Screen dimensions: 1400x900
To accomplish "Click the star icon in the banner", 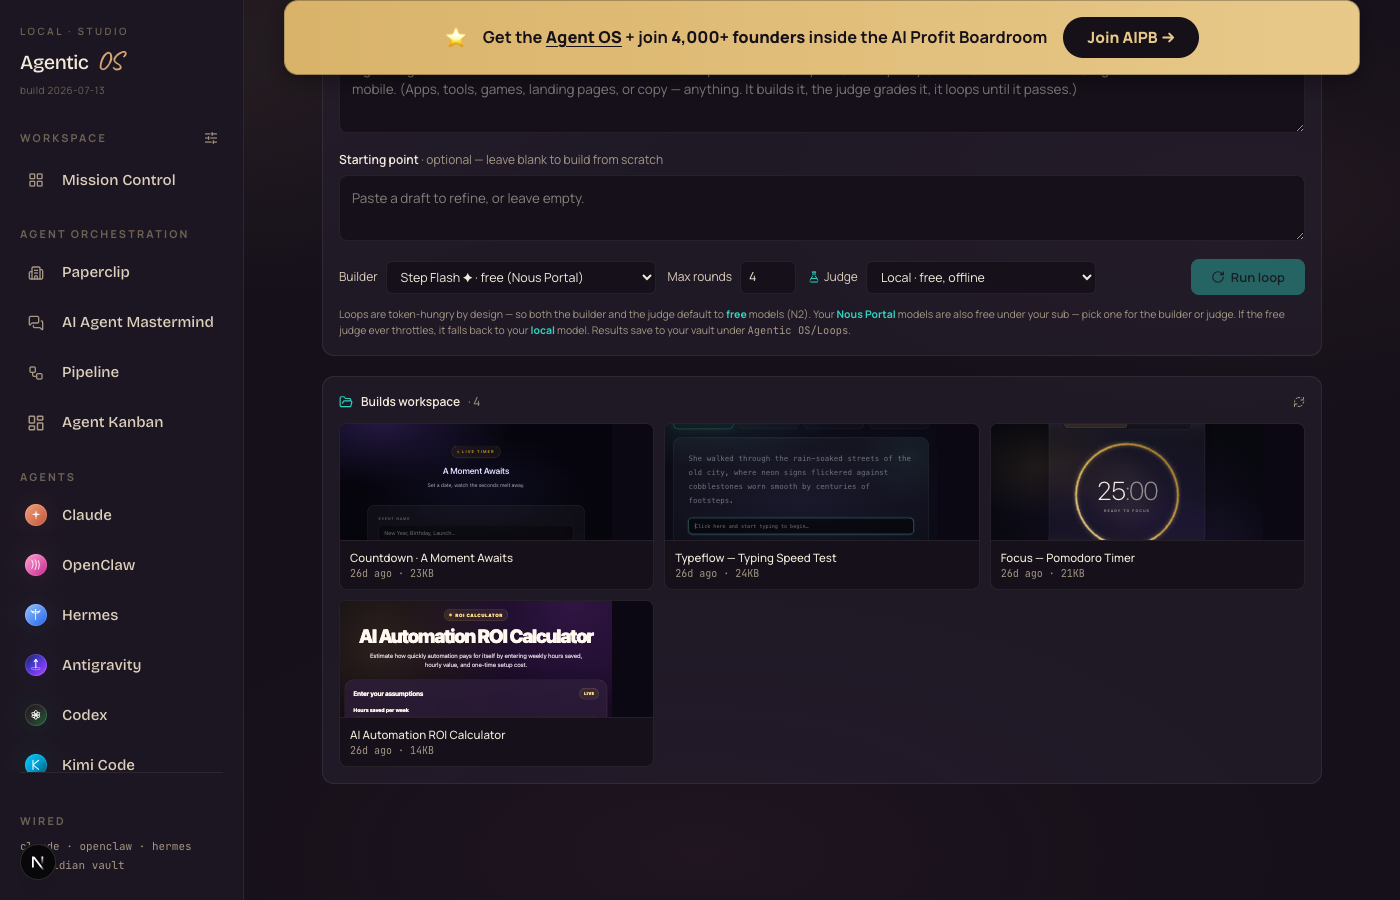I will [456, 37].
